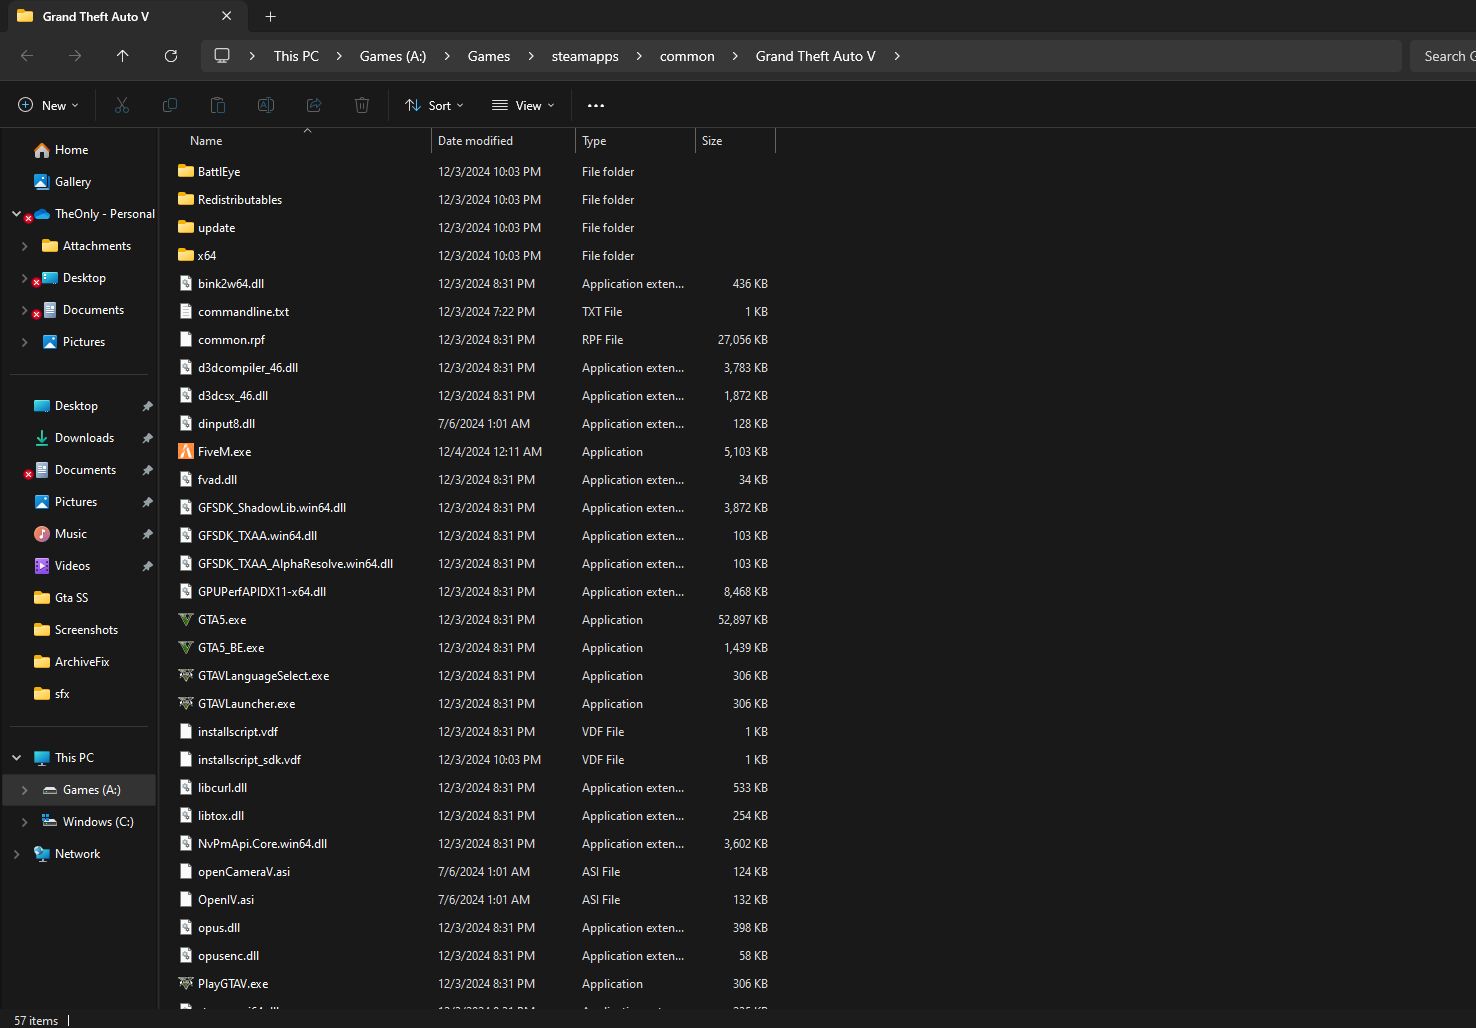Select the GTA5.exe application icon
Image resolution: width=1476 pixels, height=1028 pixels.
tap(186, 620)
